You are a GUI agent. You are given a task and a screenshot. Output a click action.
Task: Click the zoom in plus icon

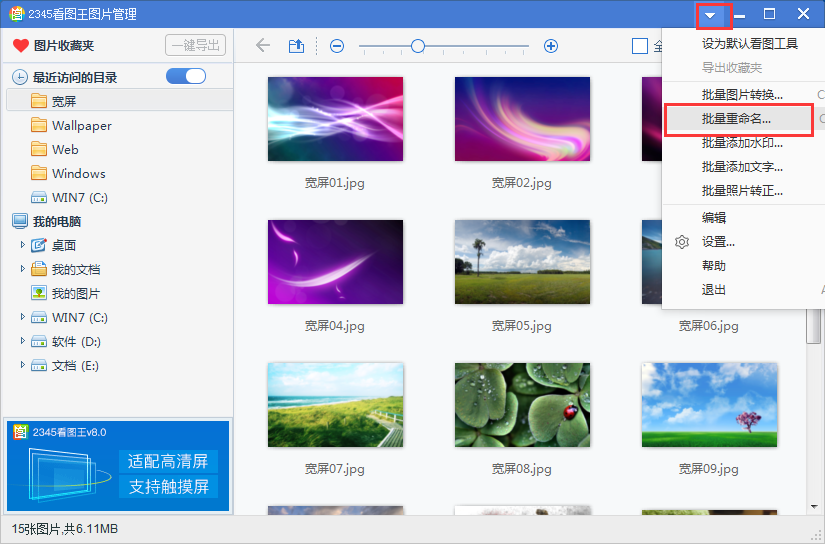pyautogui.click(x=550, y=46)
